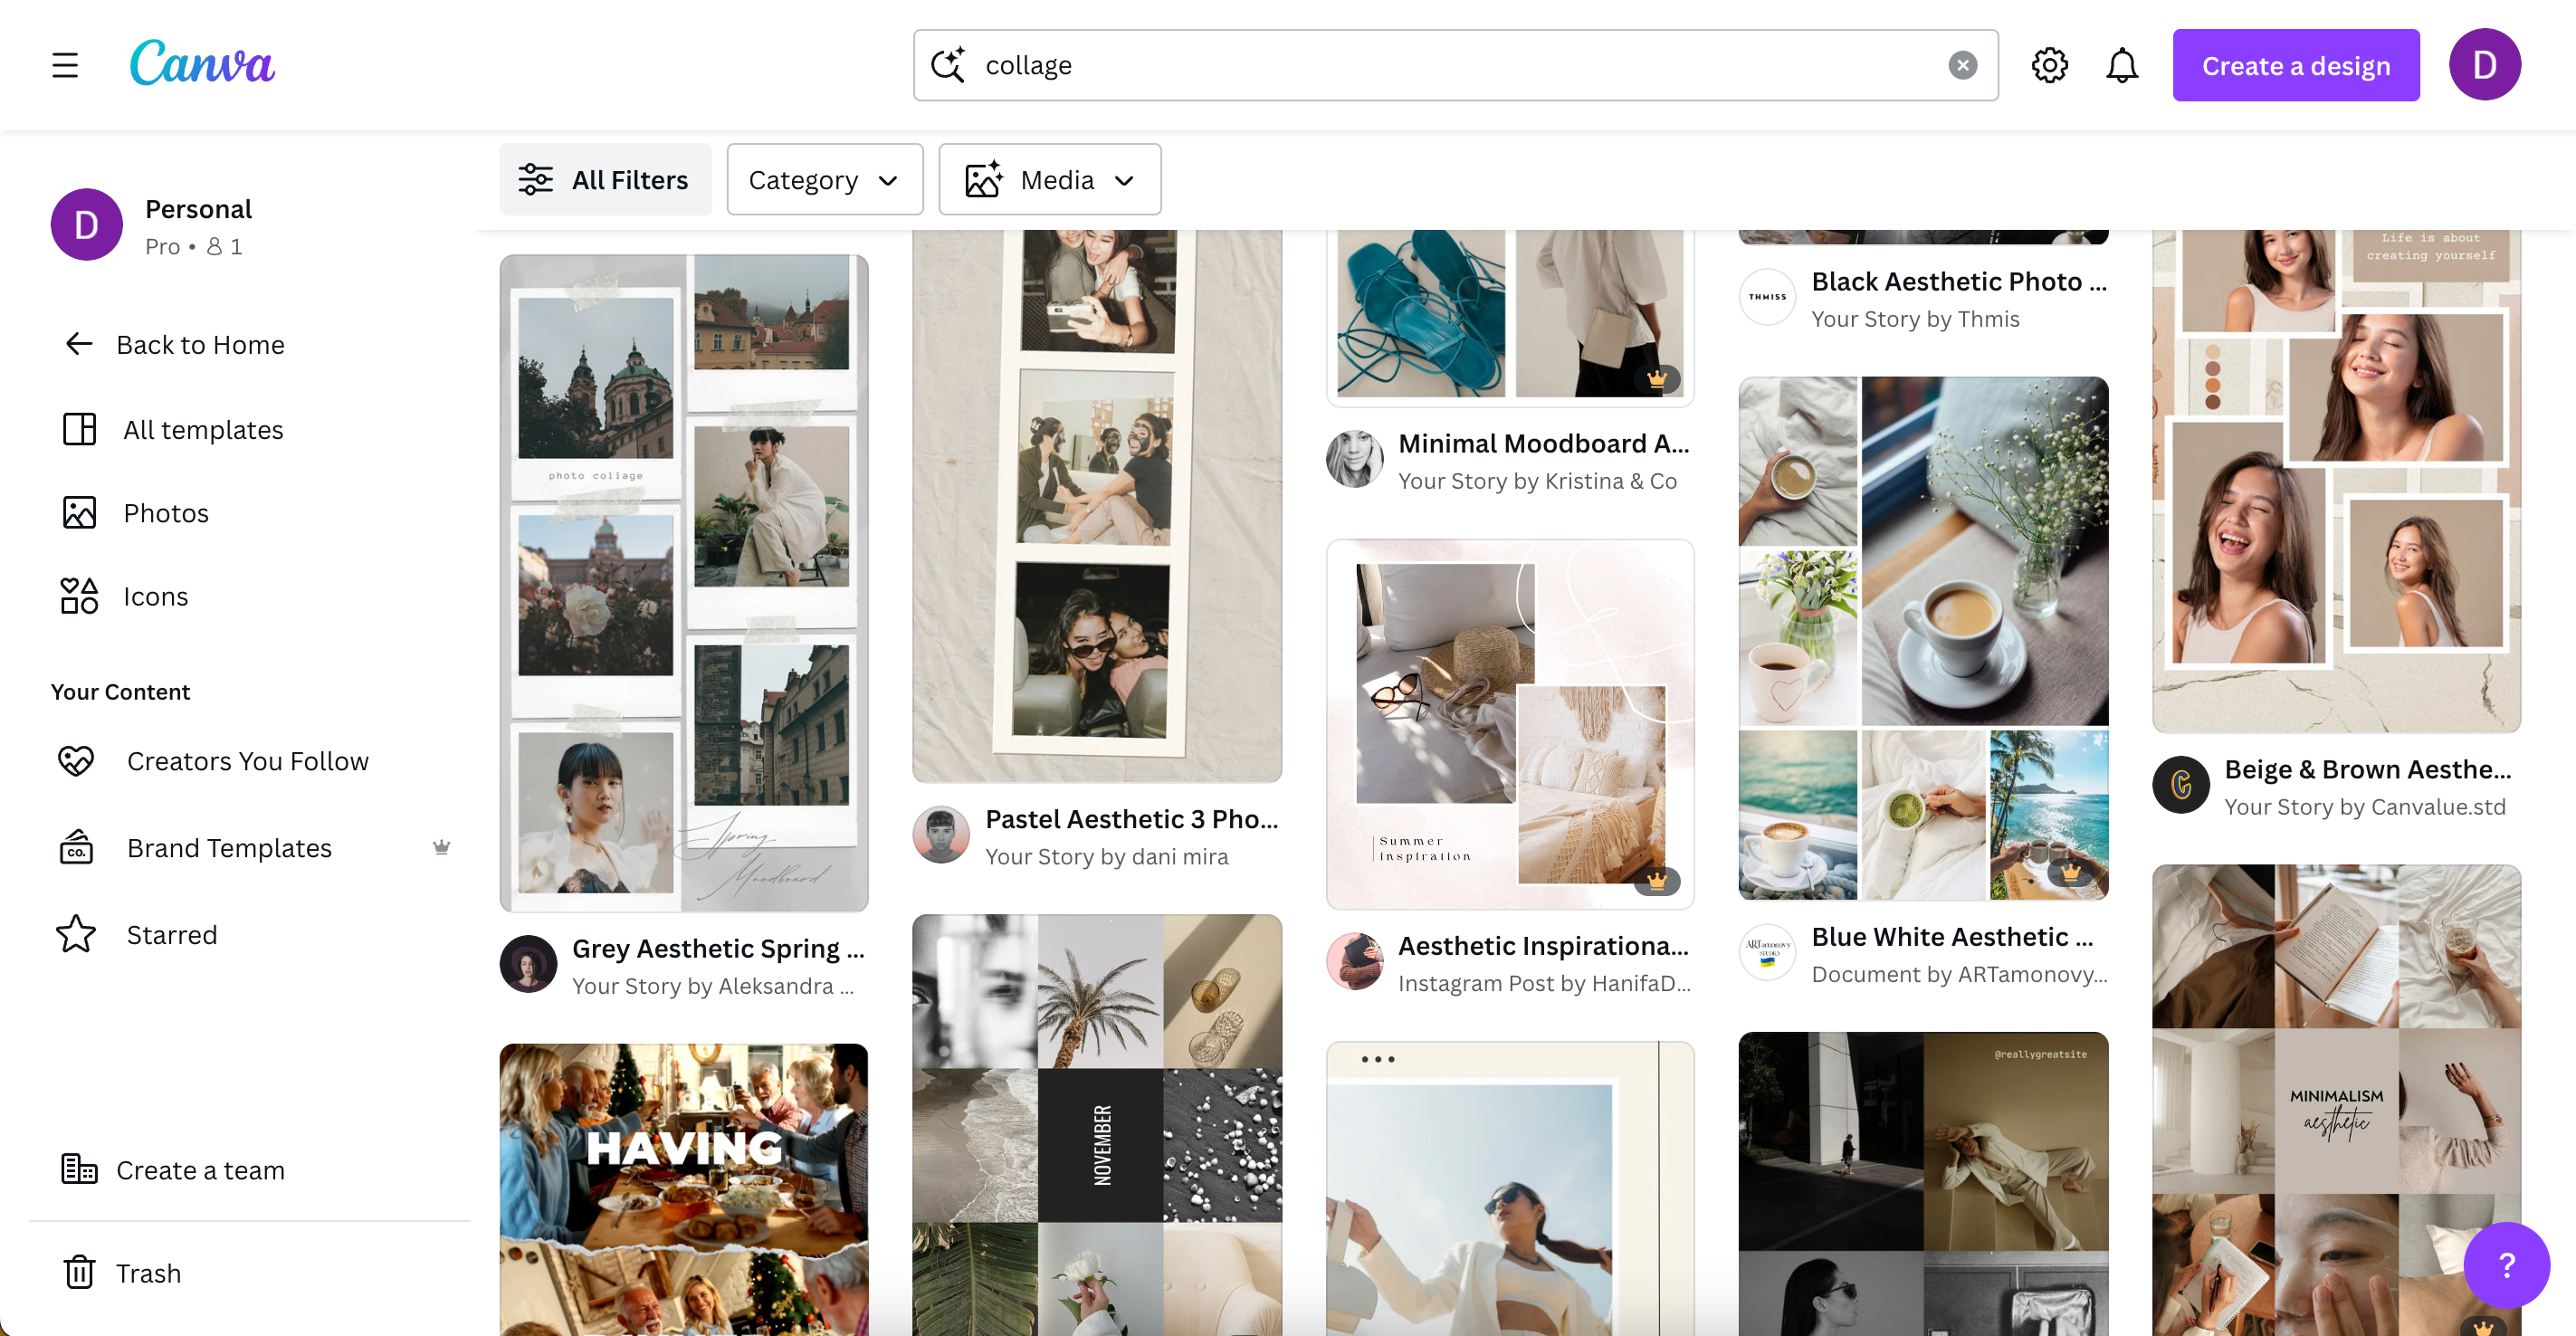Click the collage search input
This screenshot has height=1336, width=2576.
(1450, 65)
